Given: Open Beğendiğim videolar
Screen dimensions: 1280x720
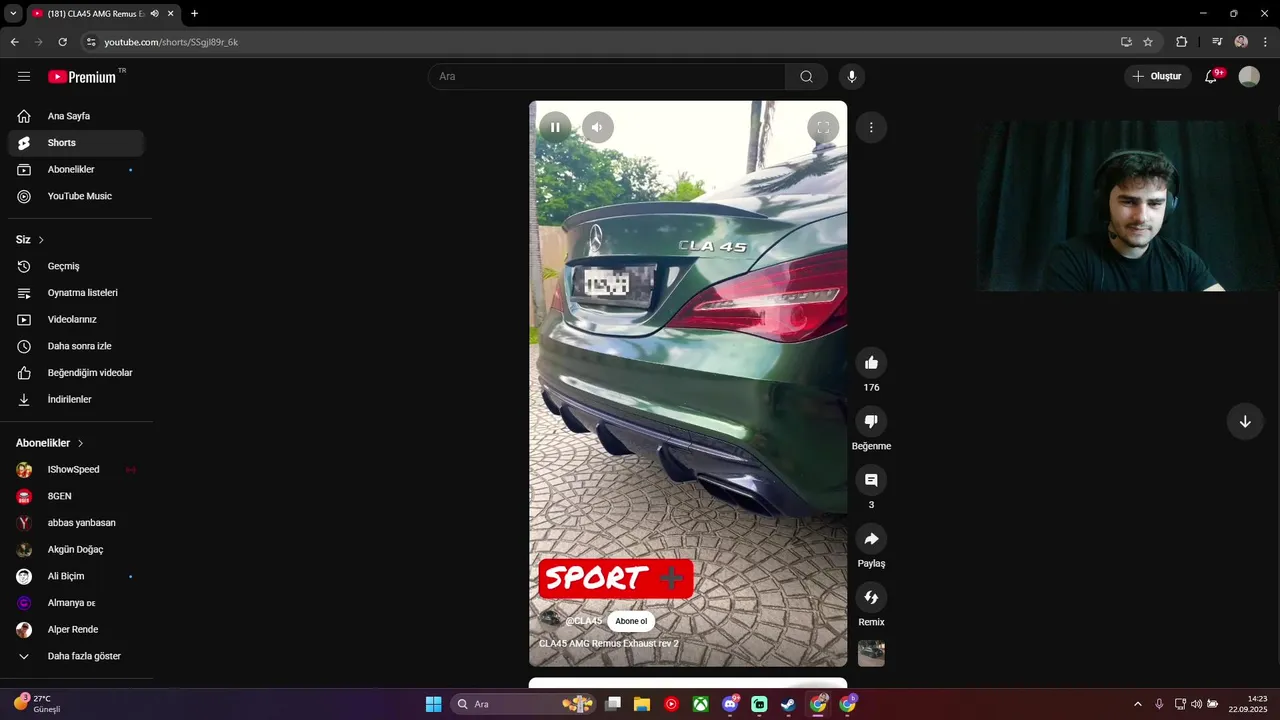Looking at the screenshot, I should 76,373.
